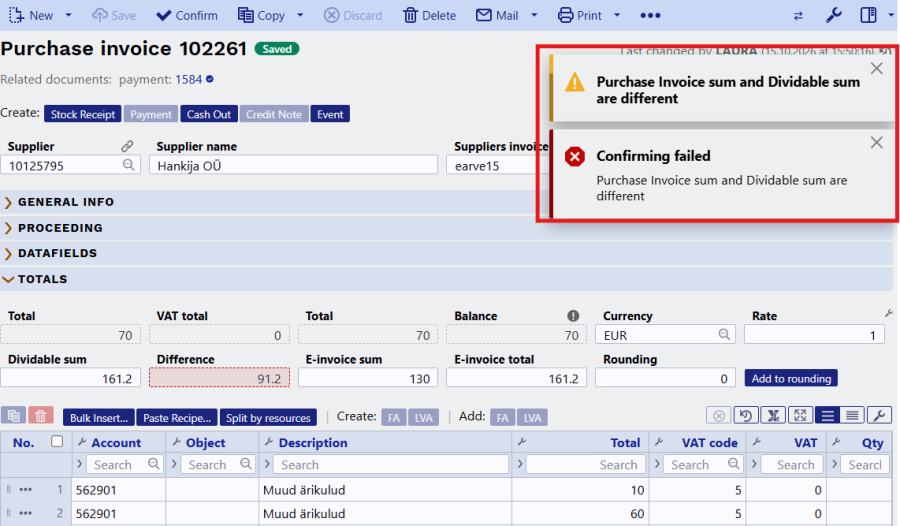Click the Description column search field
The image size is (900, 526).
(391, 464)
